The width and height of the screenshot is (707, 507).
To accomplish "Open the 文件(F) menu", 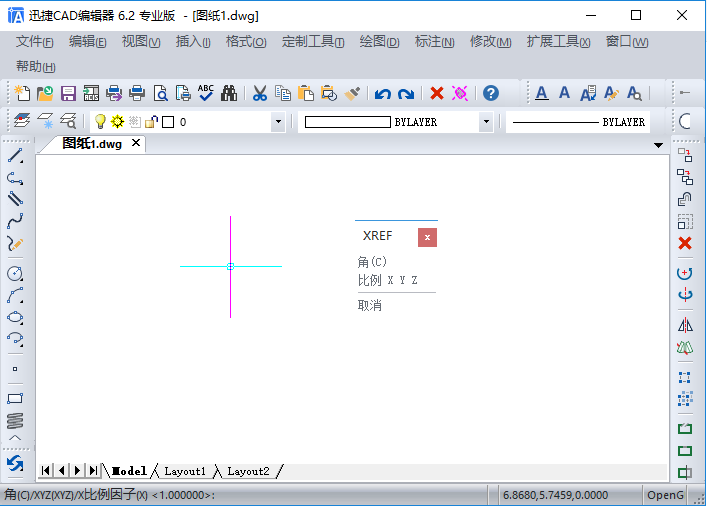I will (x=35, y=42).
